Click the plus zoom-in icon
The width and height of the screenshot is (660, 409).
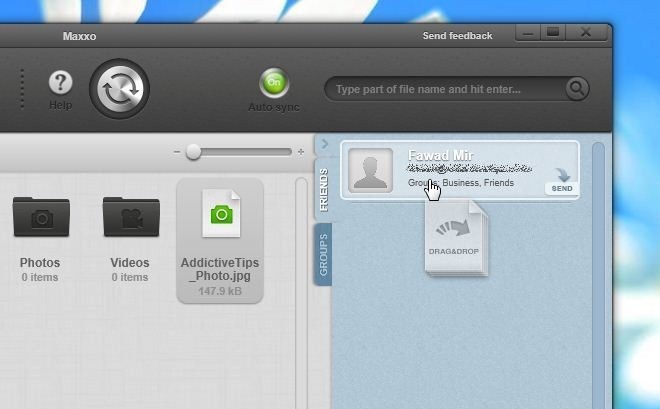click(301, 152)
